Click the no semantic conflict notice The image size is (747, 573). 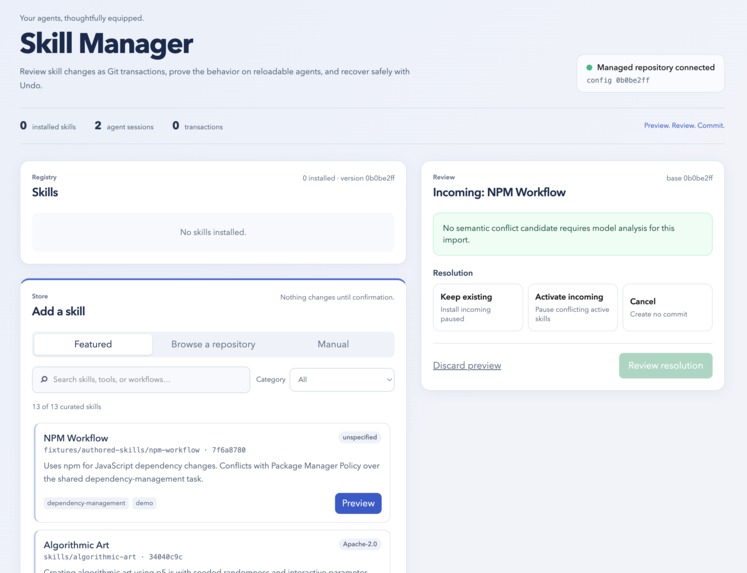(573, 234)
